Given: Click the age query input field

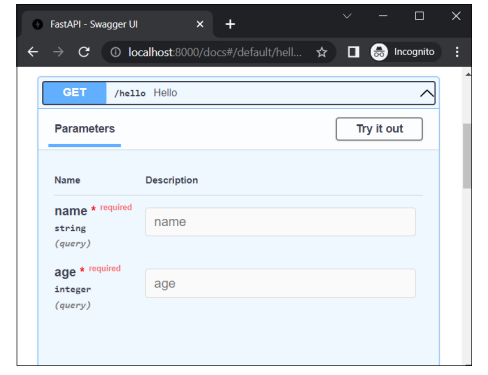Looking at the screenshot, I should [x=280, y=283].
